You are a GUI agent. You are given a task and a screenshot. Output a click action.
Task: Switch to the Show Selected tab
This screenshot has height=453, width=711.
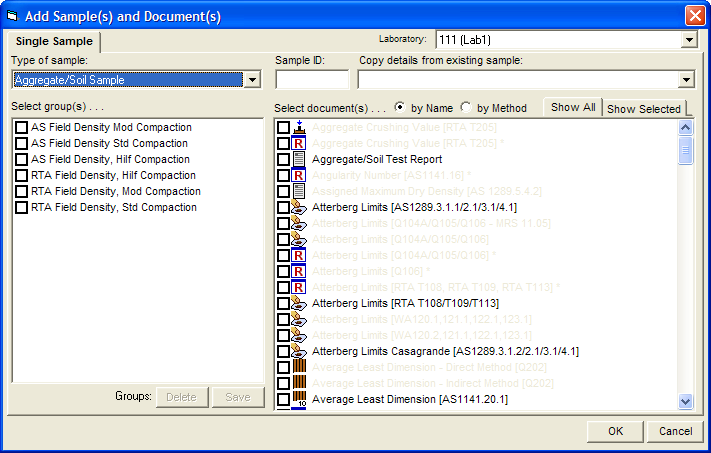[x=643, y=109]
